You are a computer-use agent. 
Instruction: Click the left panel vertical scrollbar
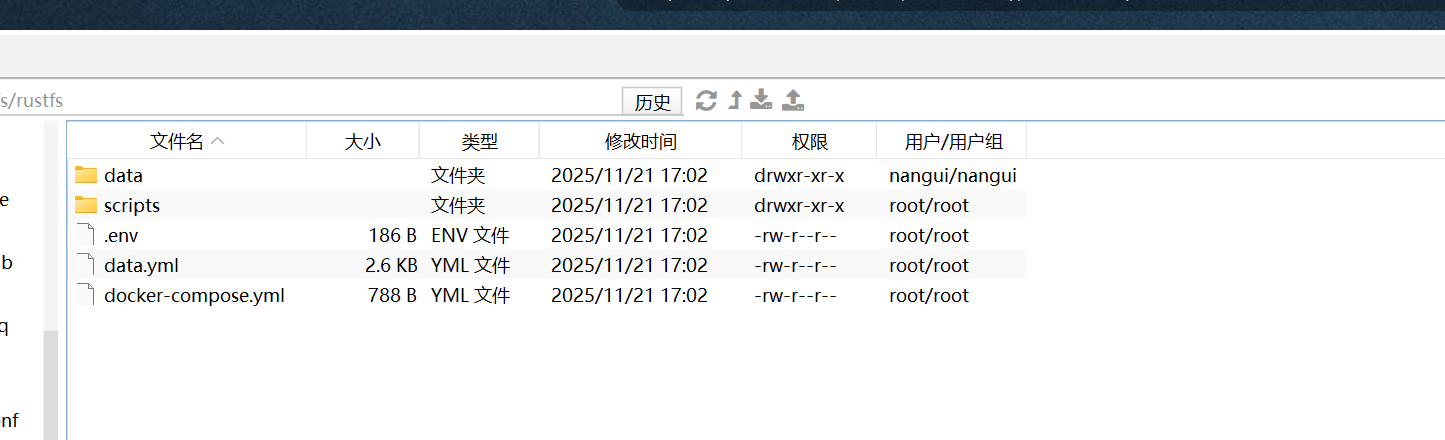click(50, 380)
